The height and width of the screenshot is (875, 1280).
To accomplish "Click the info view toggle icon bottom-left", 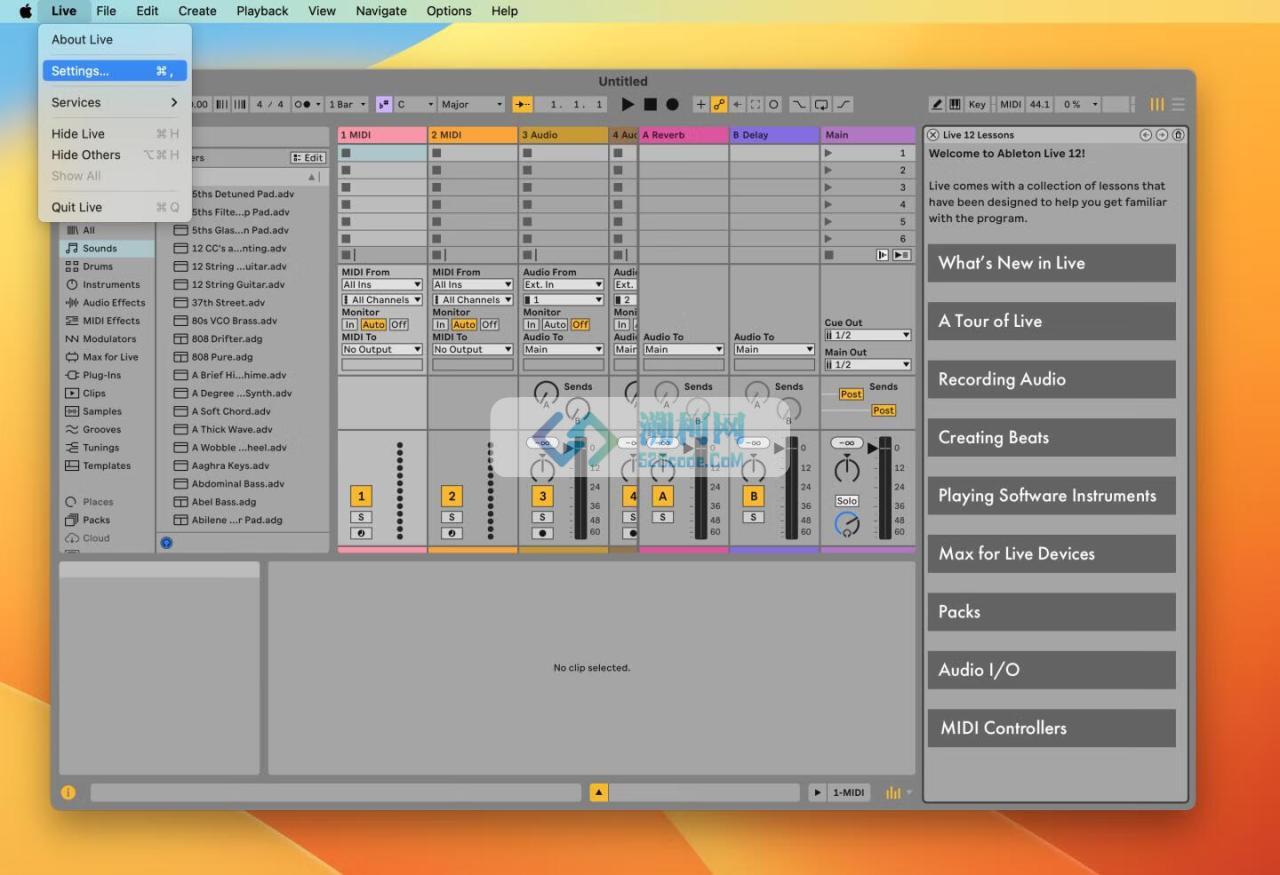I will [x=68, y=792].
